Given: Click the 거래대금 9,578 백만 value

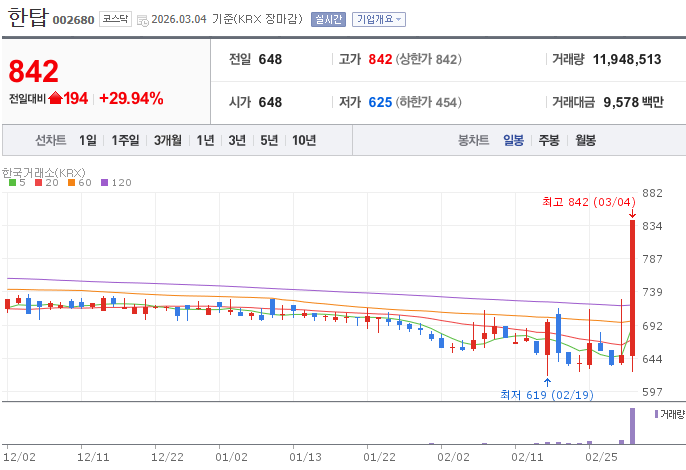Looking at the screenshot, I should pyautogui.click(x=633, y=102).
